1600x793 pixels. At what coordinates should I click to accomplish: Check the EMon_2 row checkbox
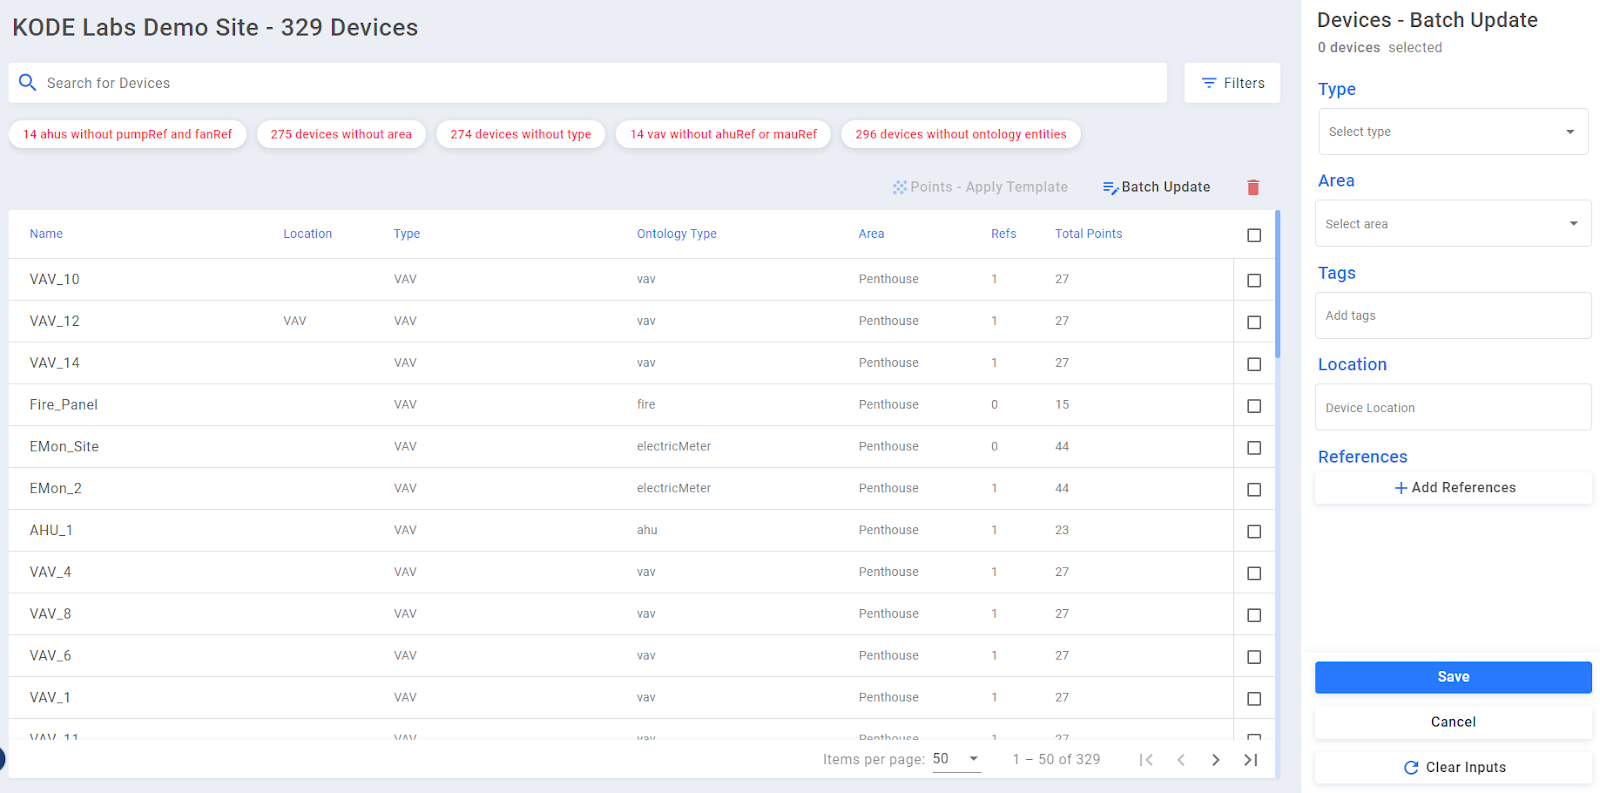point(1254,490)
